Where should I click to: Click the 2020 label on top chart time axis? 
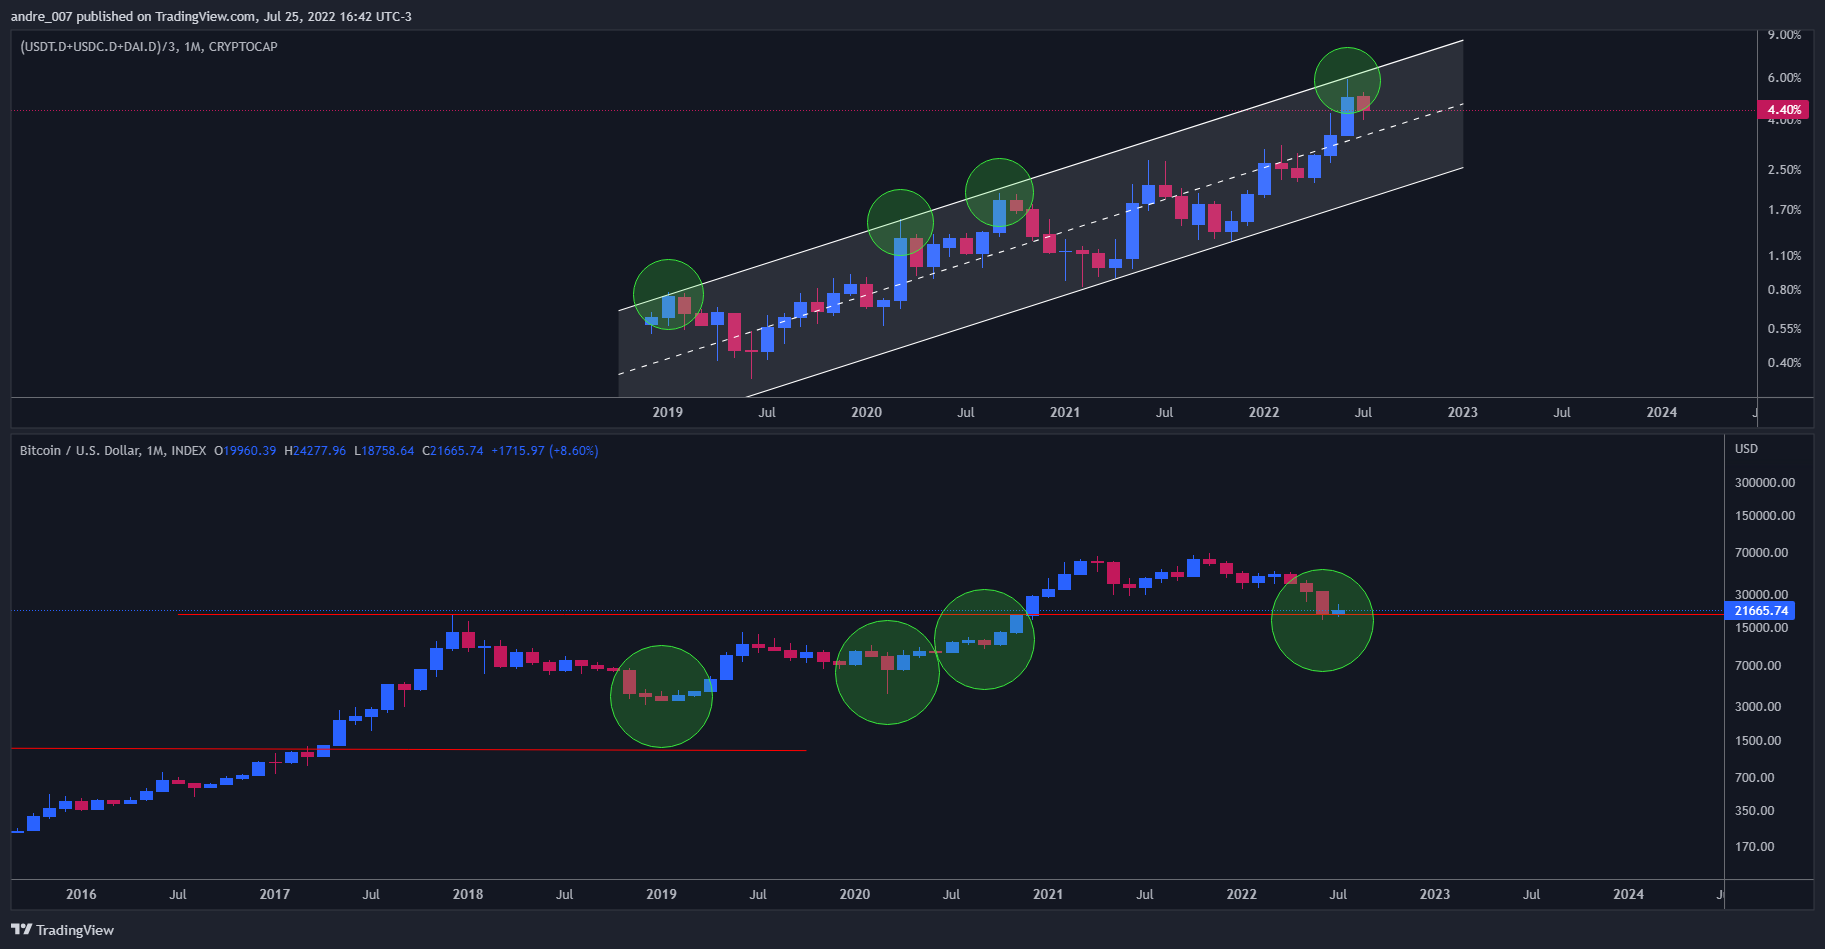coord(866,412)
